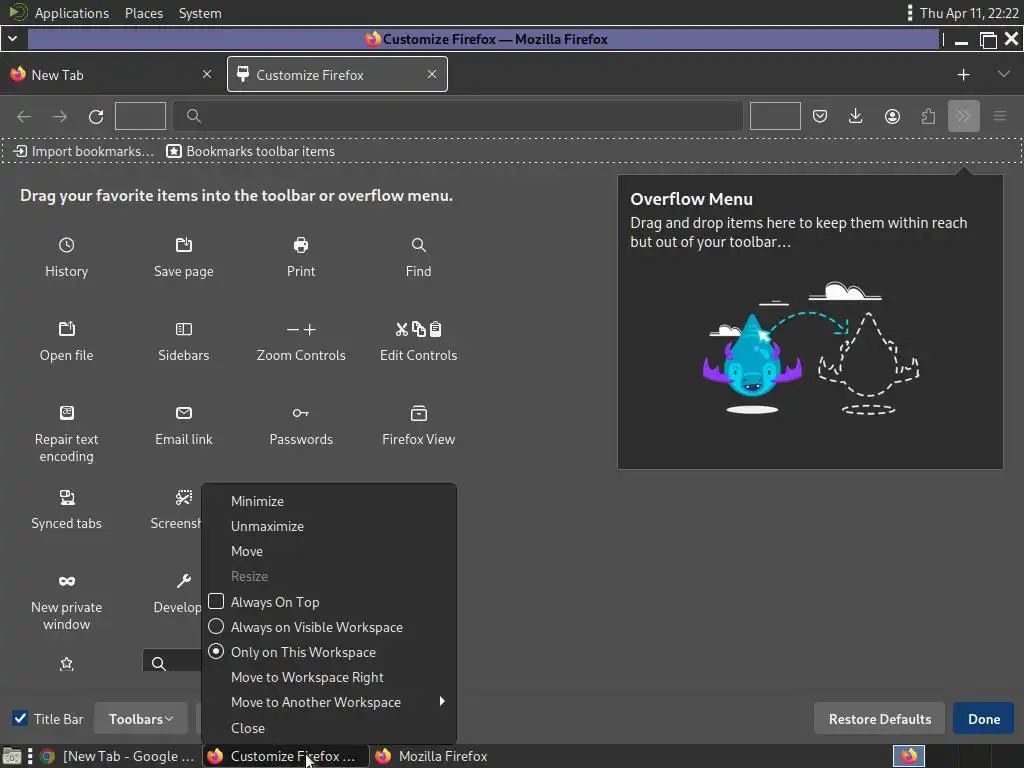Screen dimensions: 1024x768
Task: Click the Screenshot scissors icon
Action: pos(184,498)
